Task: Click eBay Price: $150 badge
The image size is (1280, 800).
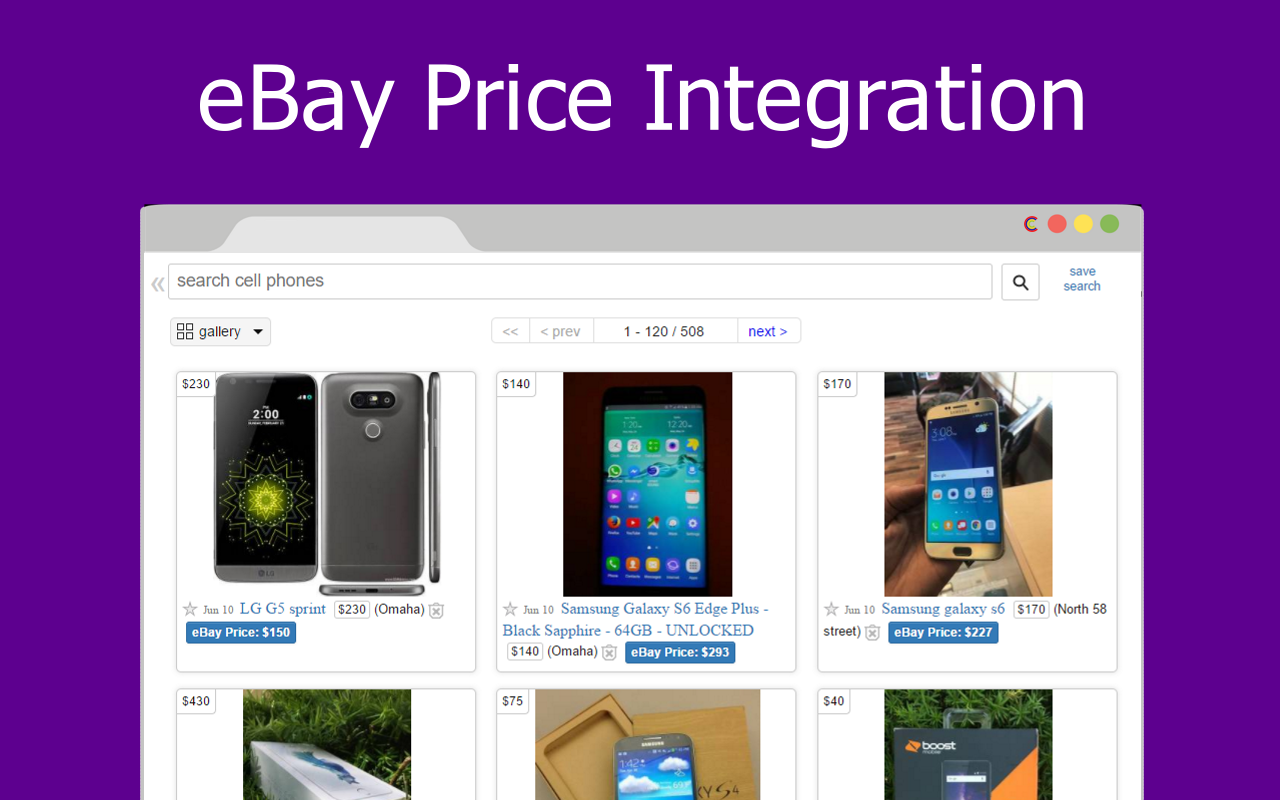Action: [x=241, y=632]
